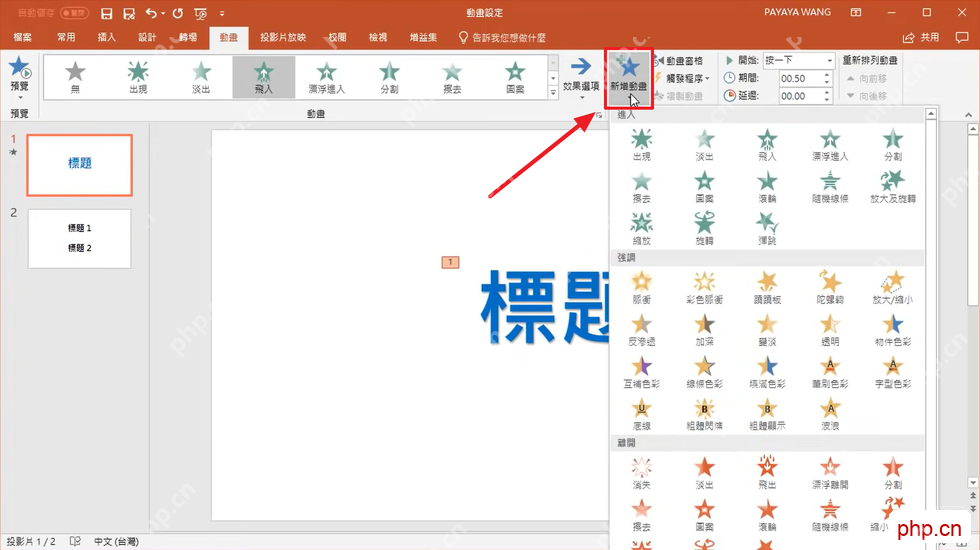Choose 加深 emphasis effect

704,330
